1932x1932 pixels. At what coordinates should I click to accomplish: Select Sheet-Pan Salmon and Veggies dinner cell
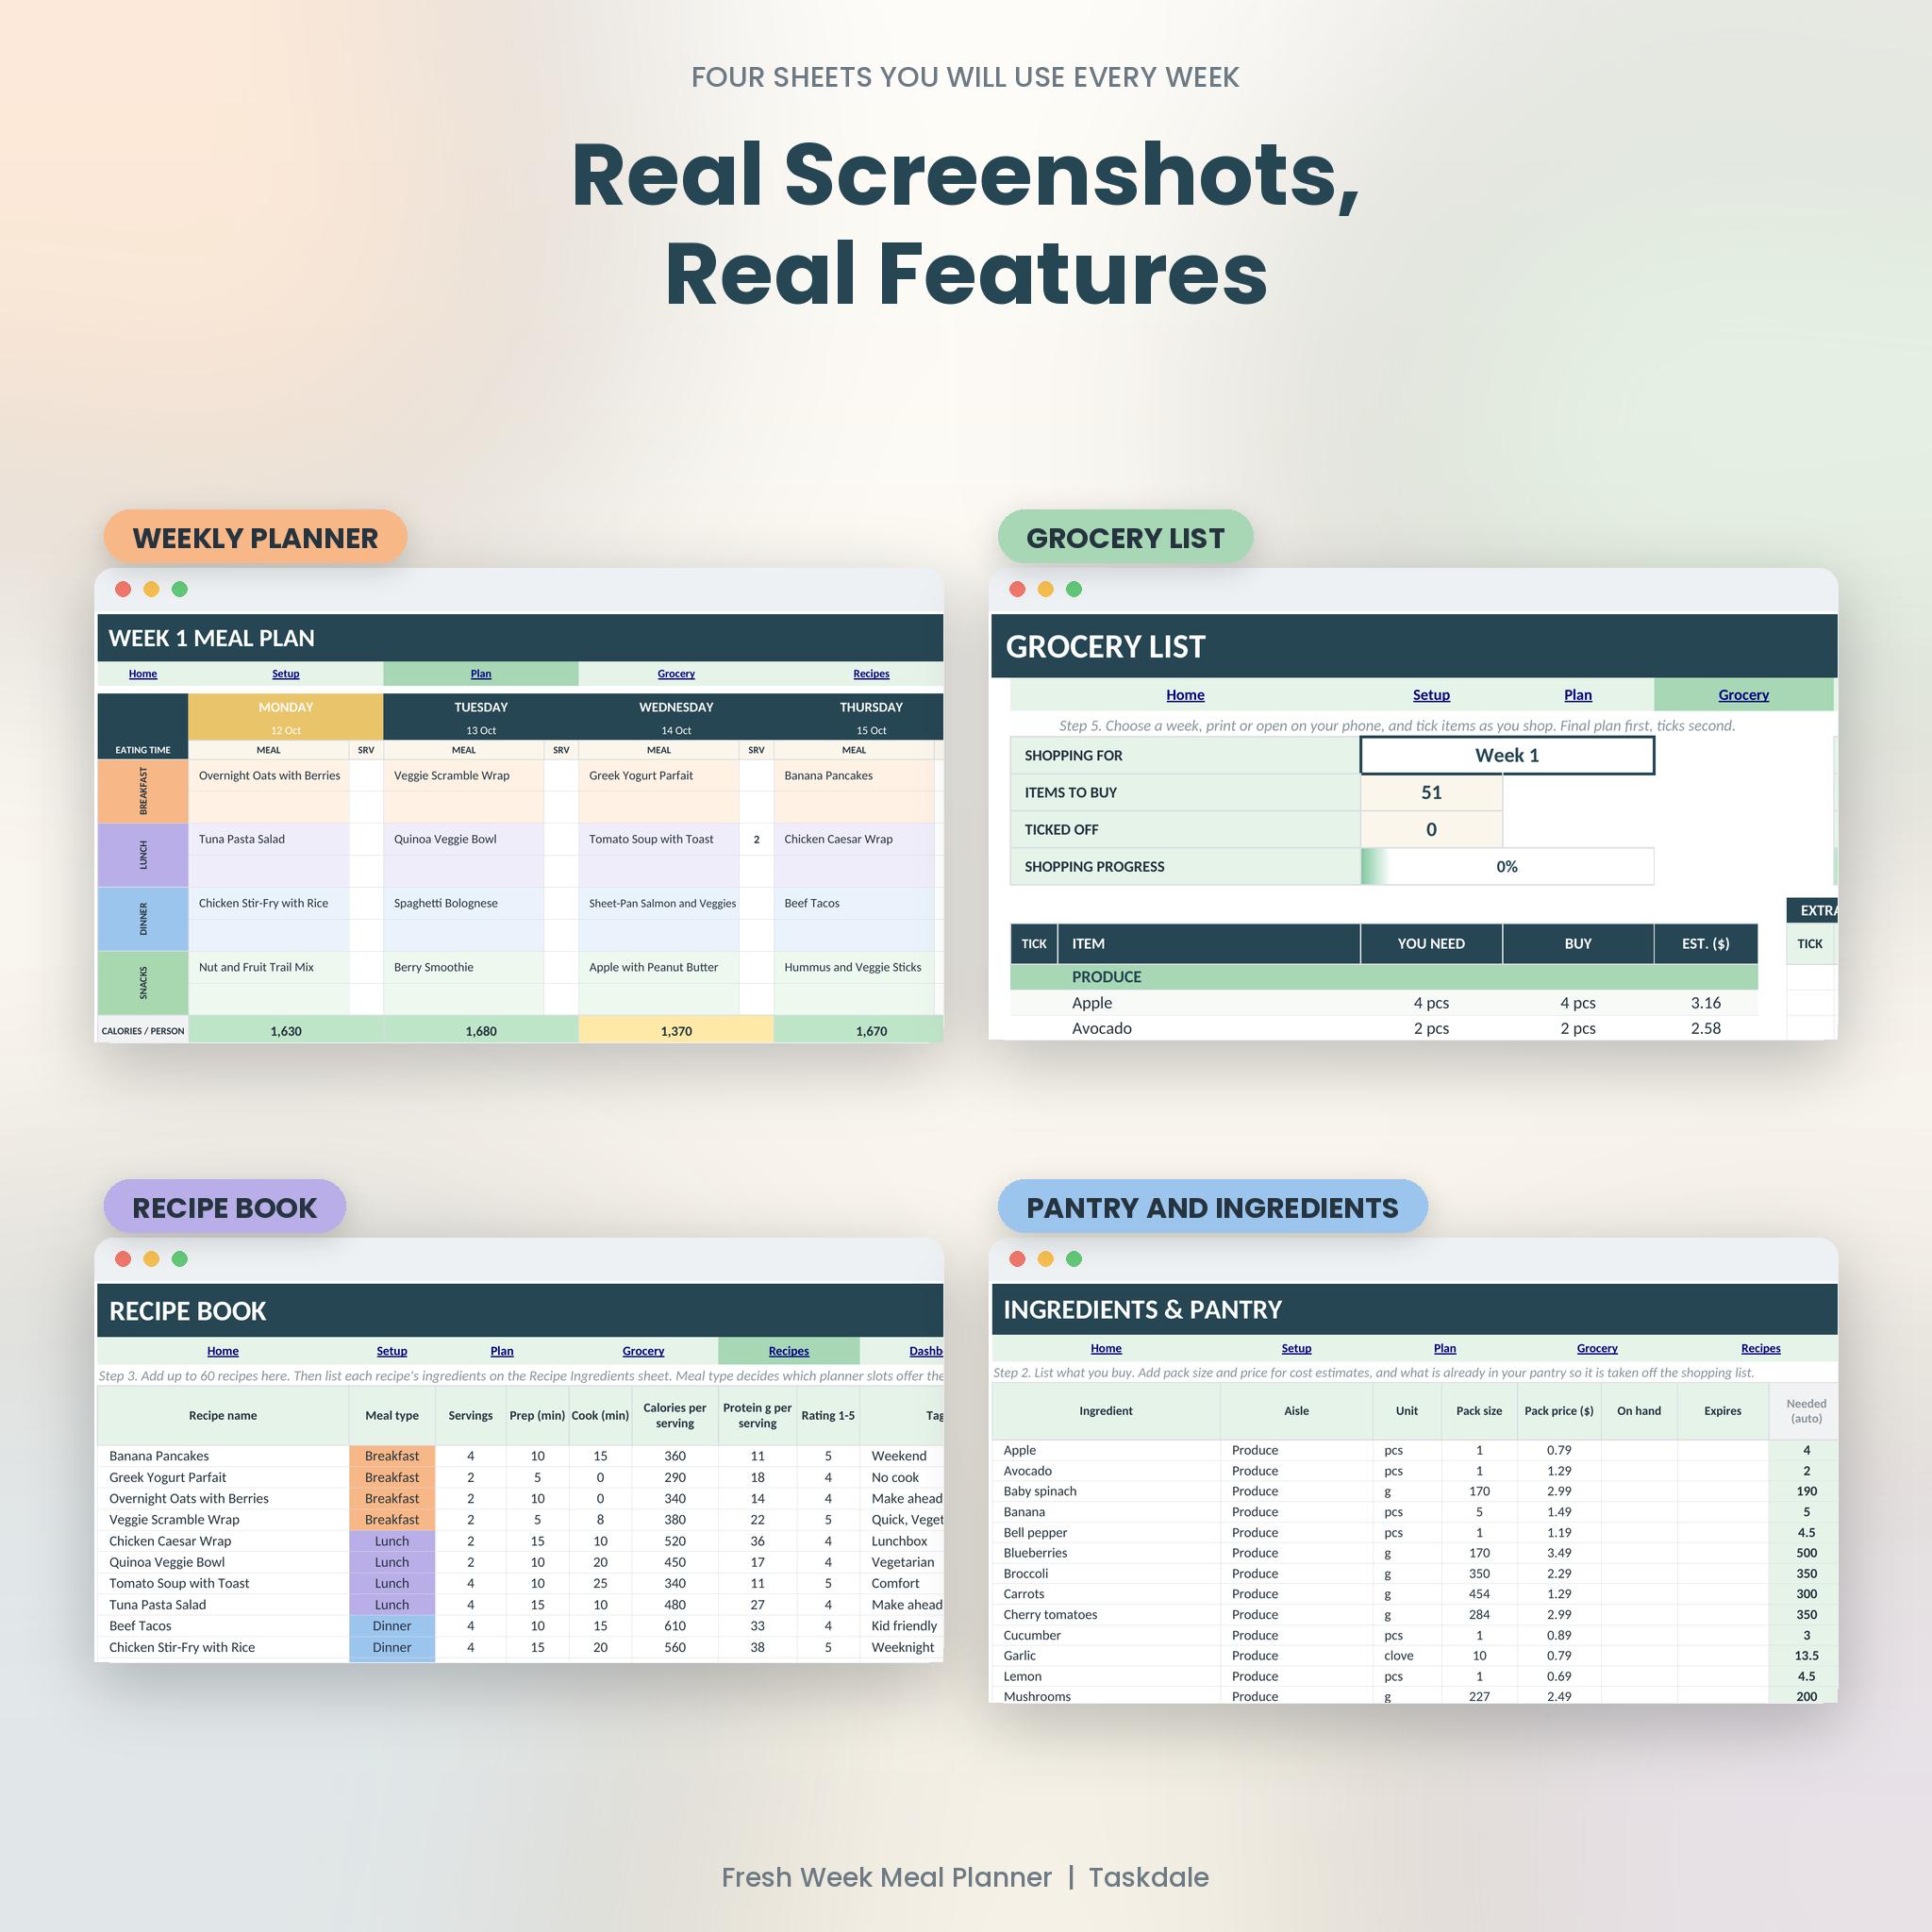pos(659,903)
